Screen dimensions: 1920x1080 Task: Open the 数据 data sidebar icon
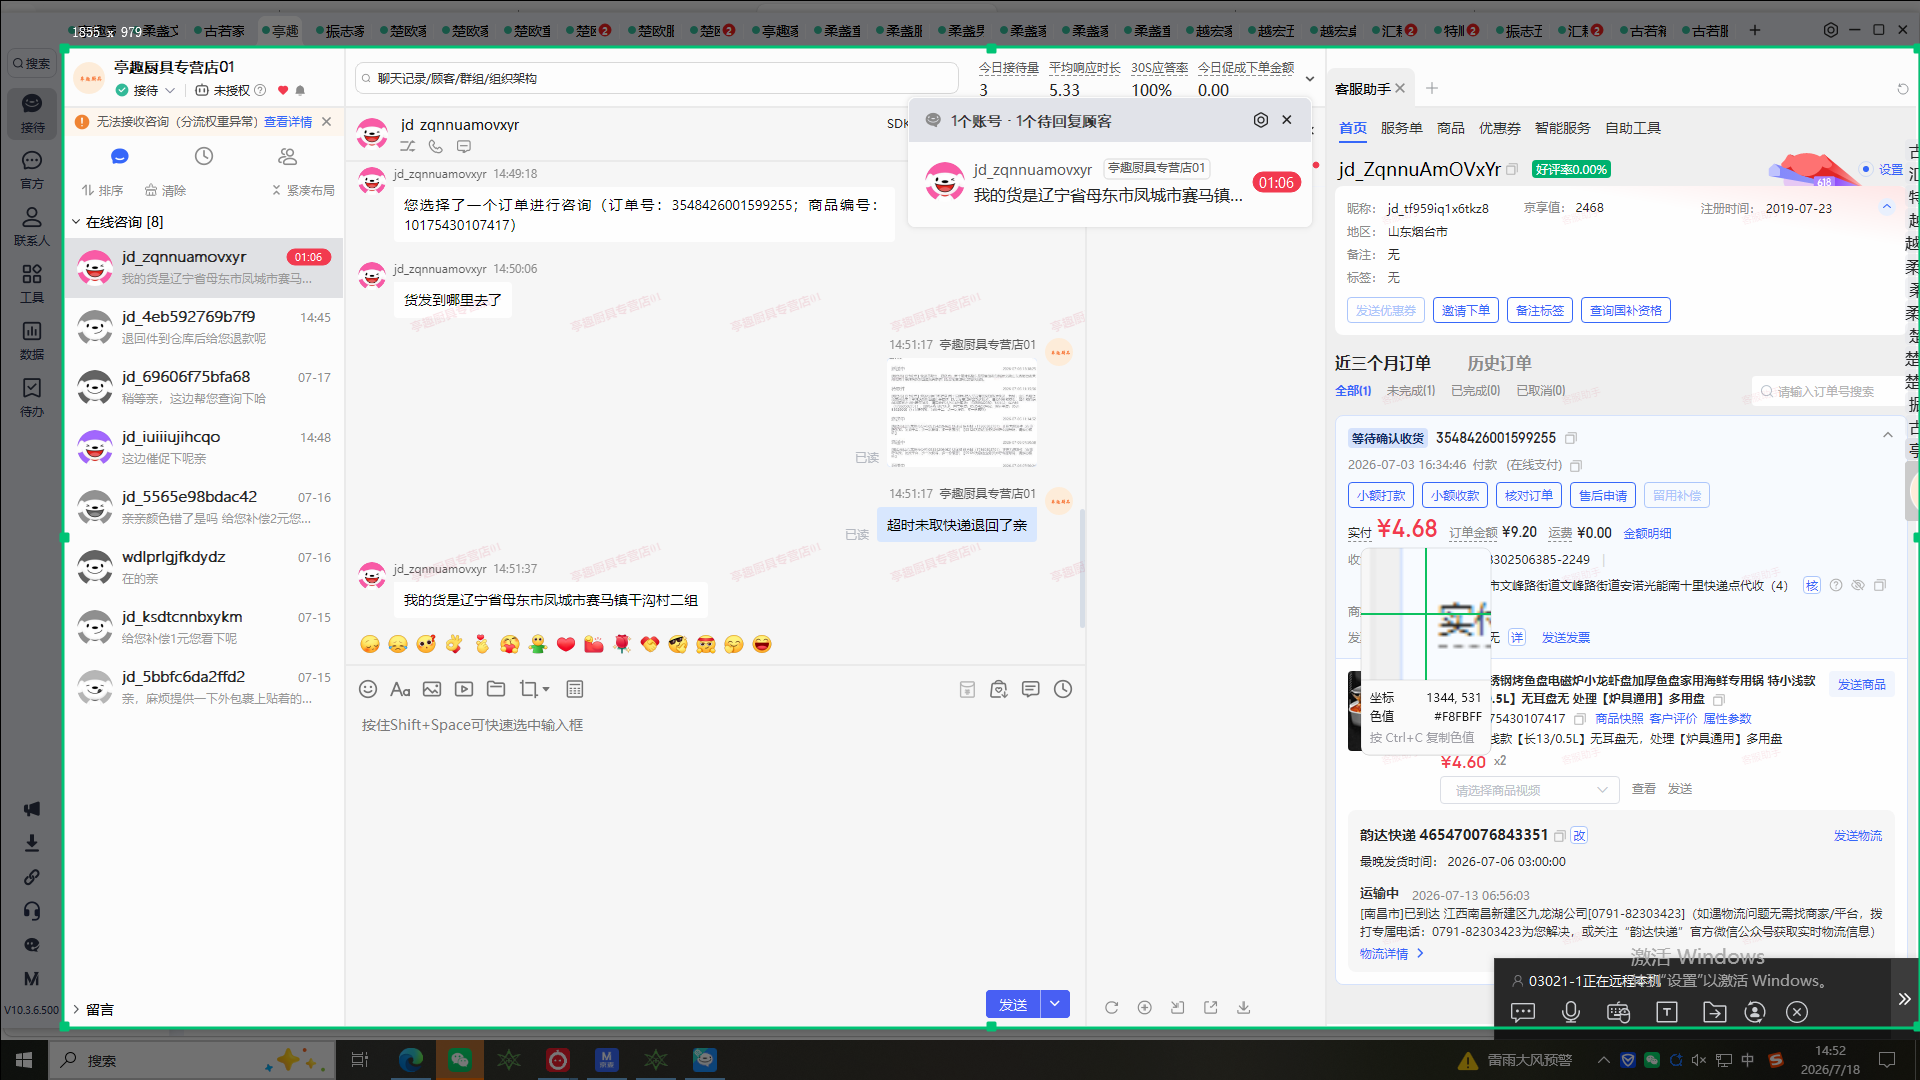32,340
